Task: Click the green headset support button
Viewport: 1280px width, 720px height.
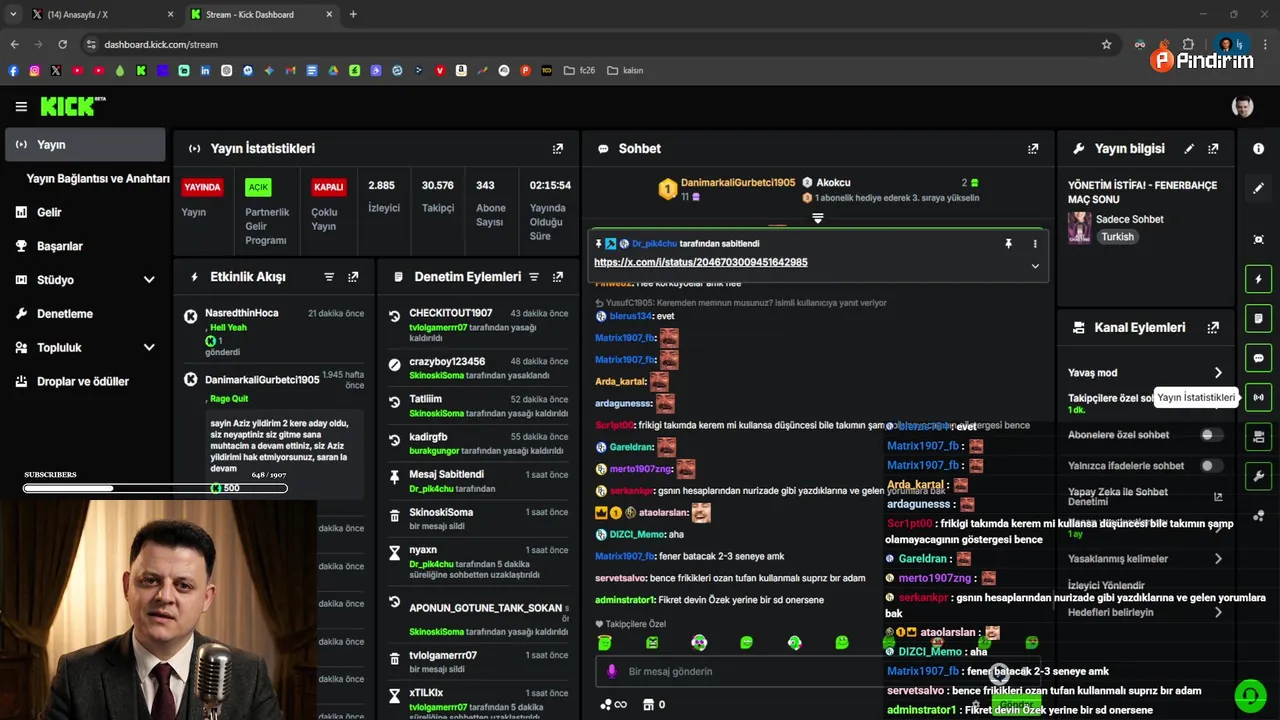Action: 1249,694
